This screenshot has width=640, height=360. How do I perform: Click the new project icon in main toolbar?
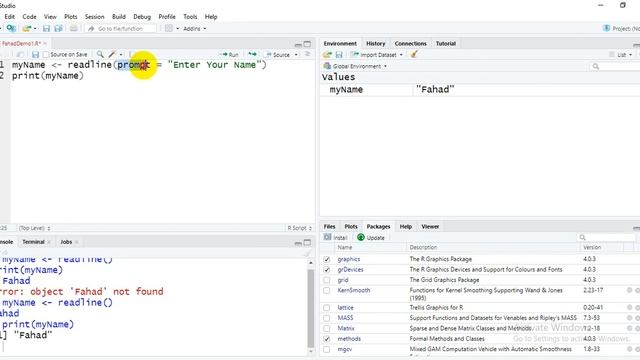pos(11,29)
